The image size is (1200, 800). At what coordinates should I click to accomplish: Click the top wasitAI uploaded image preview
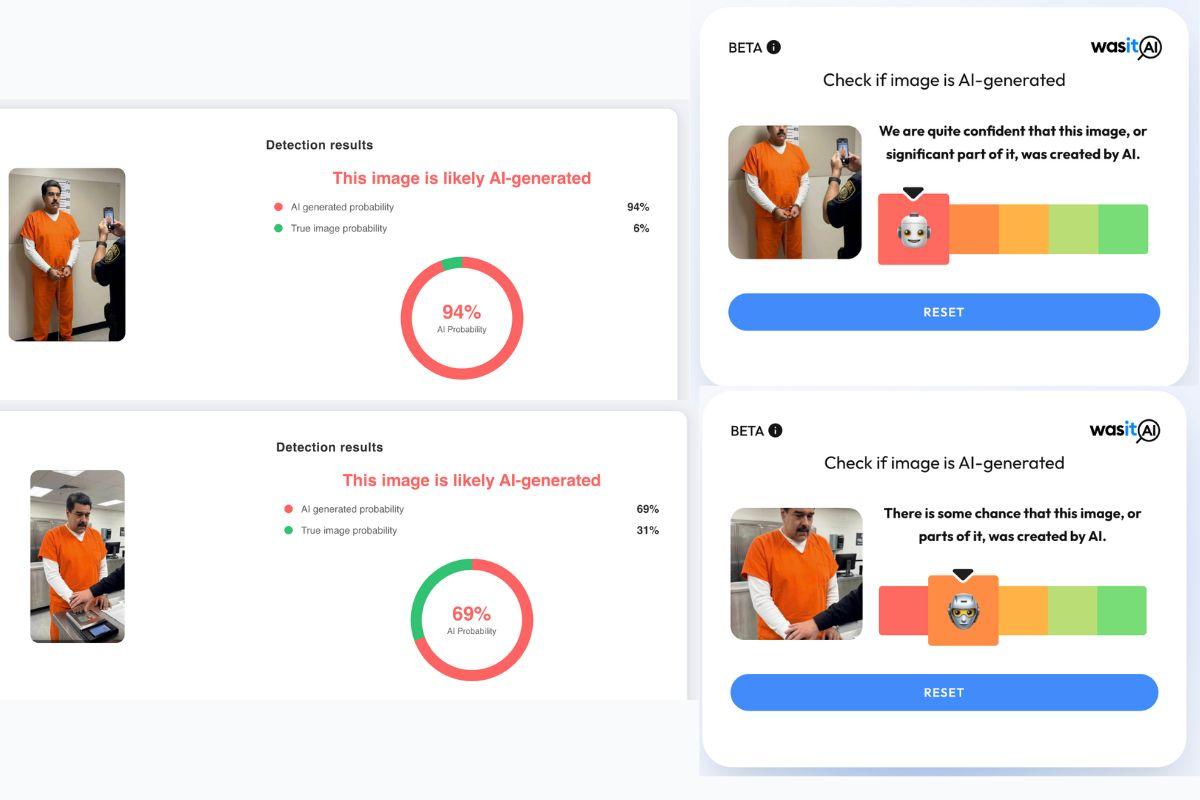tap(794, 192)
